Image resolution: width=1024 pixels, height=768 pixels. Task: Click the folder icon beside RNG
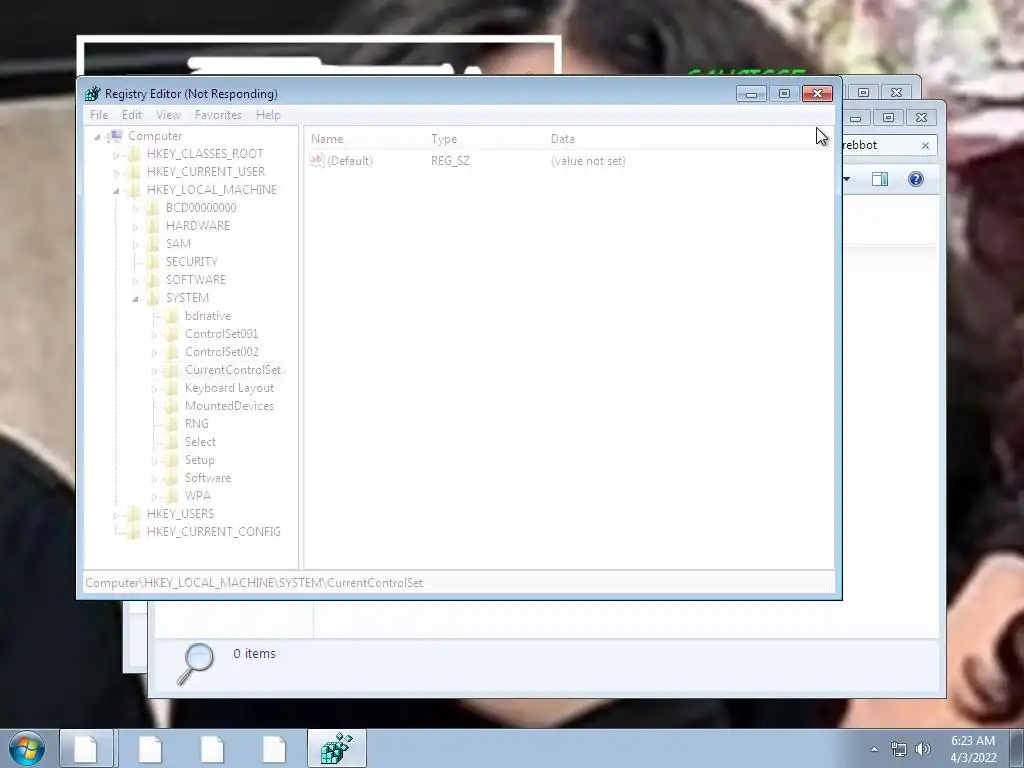[x=171, y=424]
